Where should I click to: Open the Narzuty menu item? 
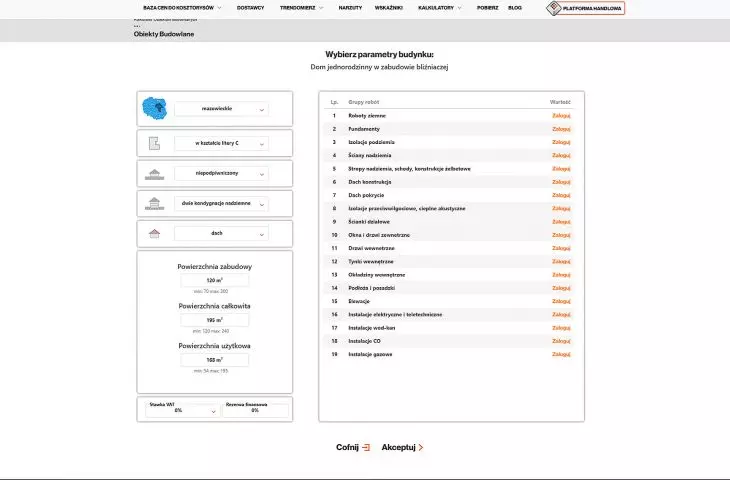(x=350, y=8)
